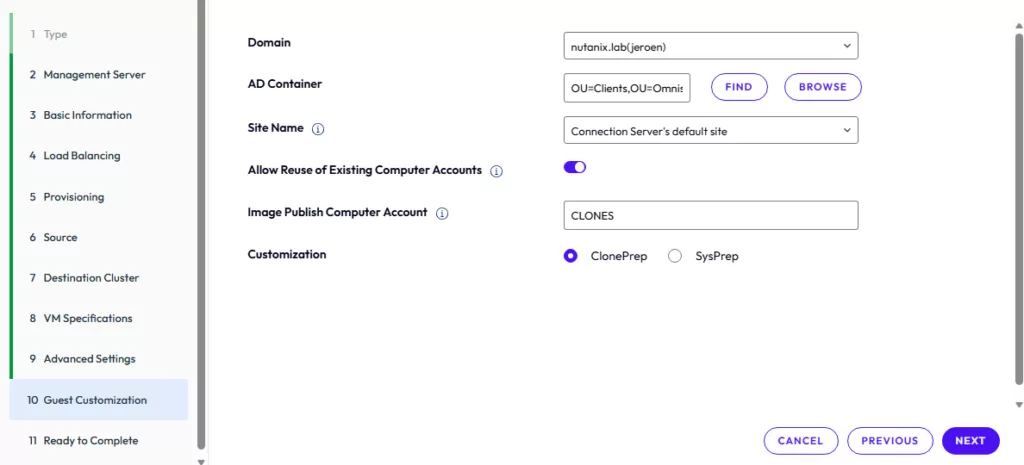Cancel the wizard with CANCEL button
The height and width of the screenshot is (465, 1024).
[x=800, y=441]
